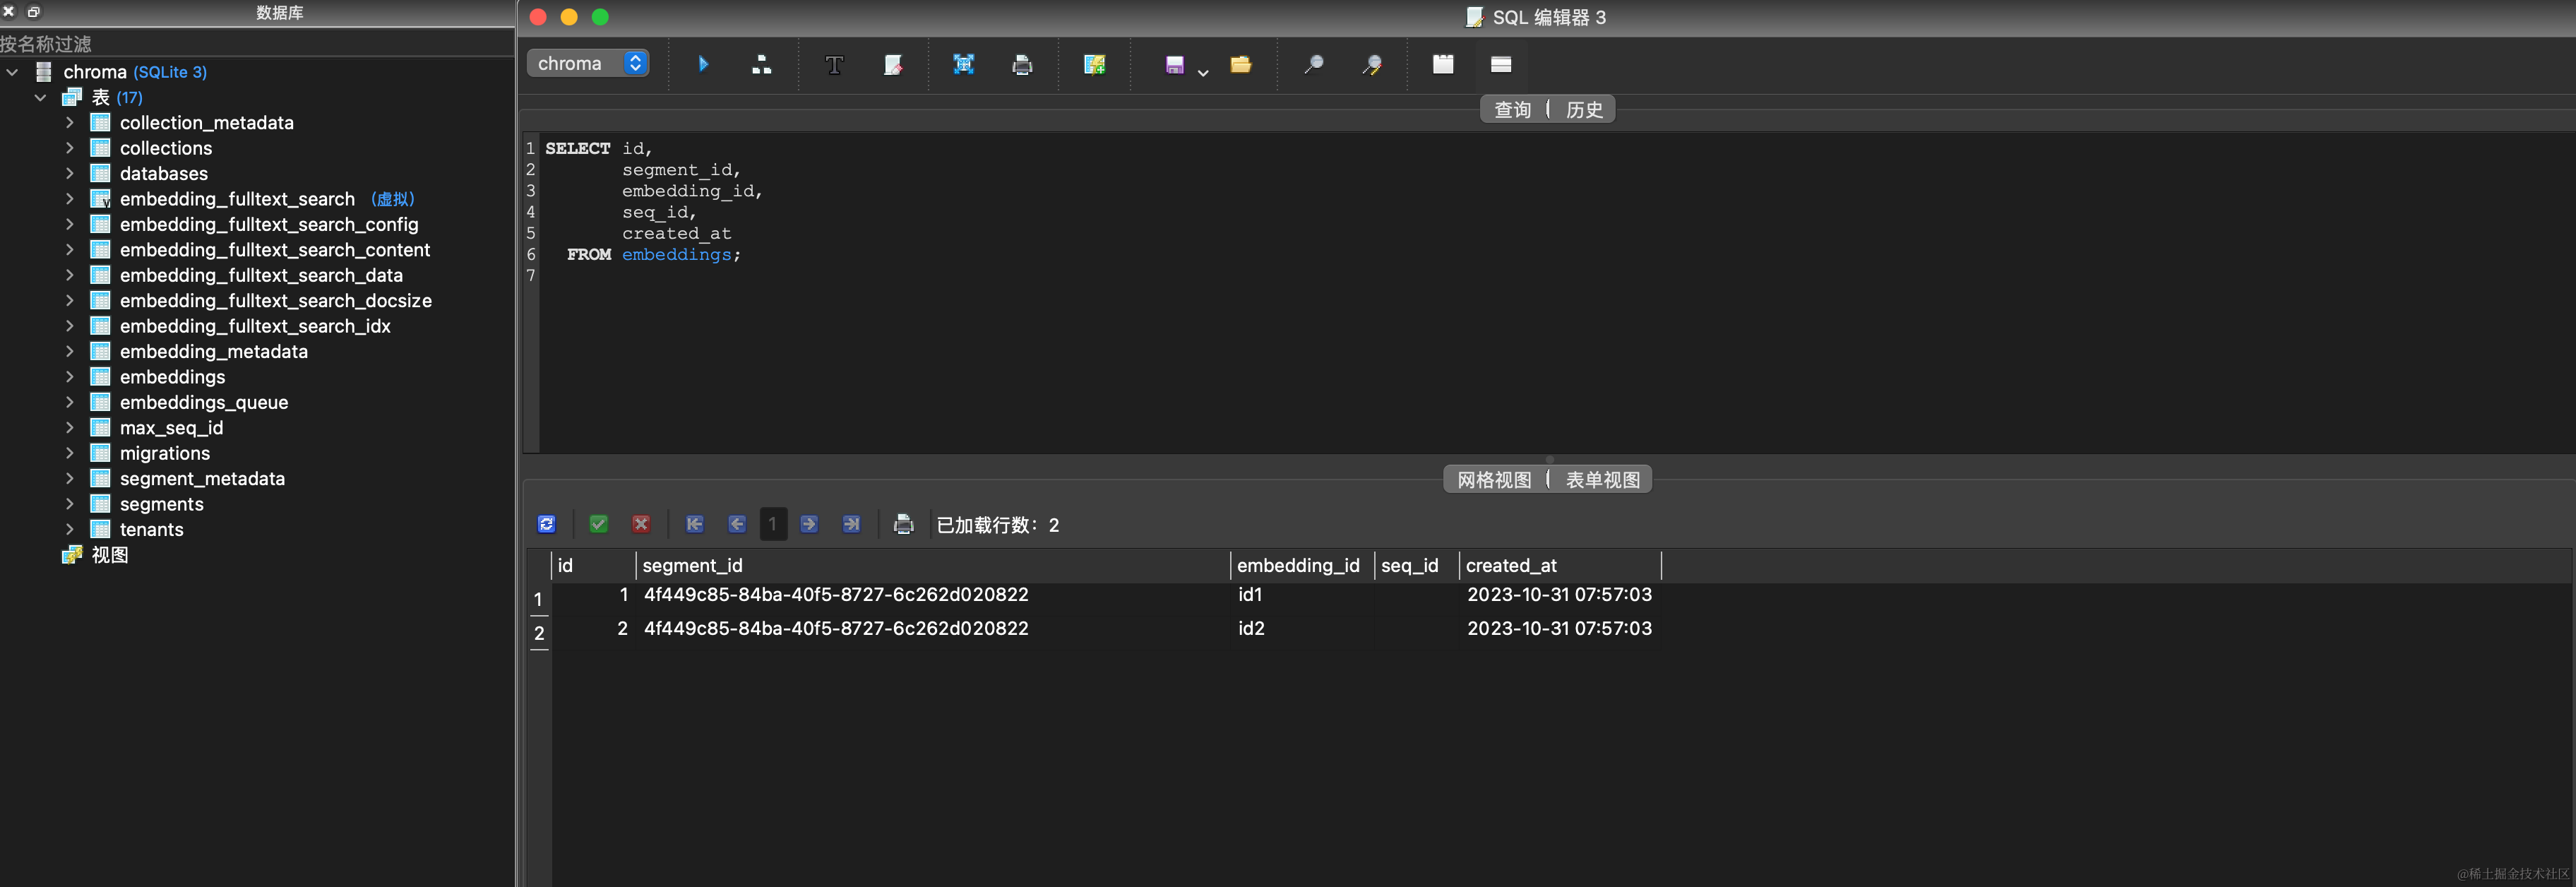This screenshot has height=887, width=2576.
Task: Switch to the 历史 history tab
Action: click(x=1583, y=110)
